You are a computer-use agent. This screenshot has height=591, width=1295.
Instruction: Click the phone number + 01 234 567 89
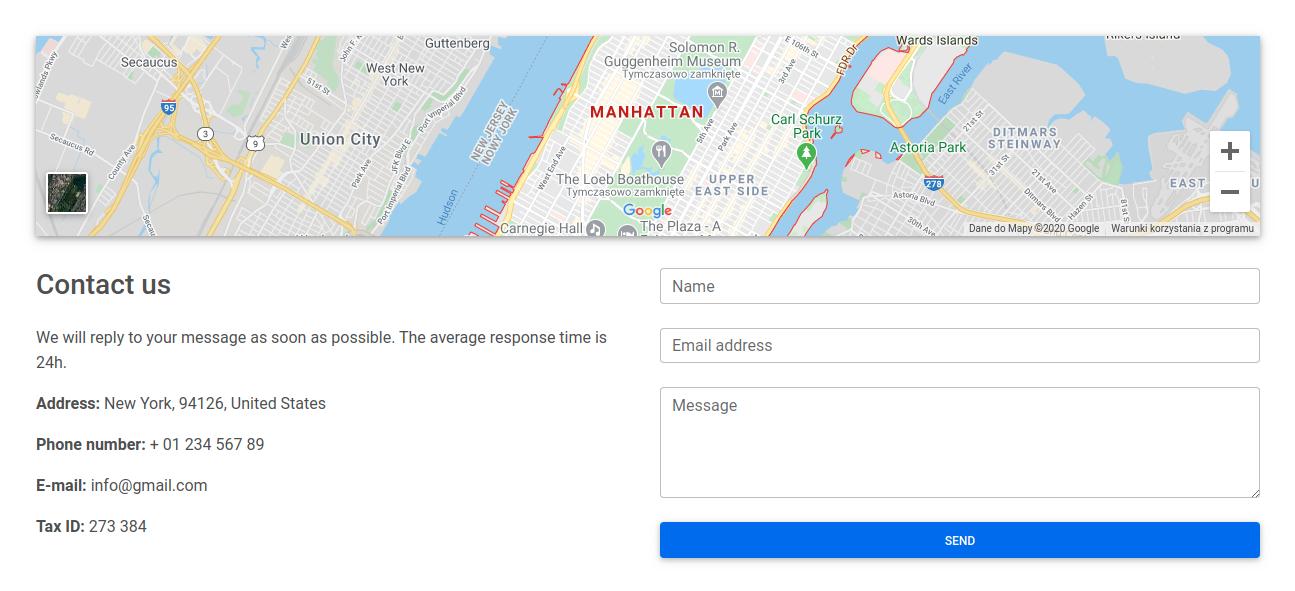207,444
